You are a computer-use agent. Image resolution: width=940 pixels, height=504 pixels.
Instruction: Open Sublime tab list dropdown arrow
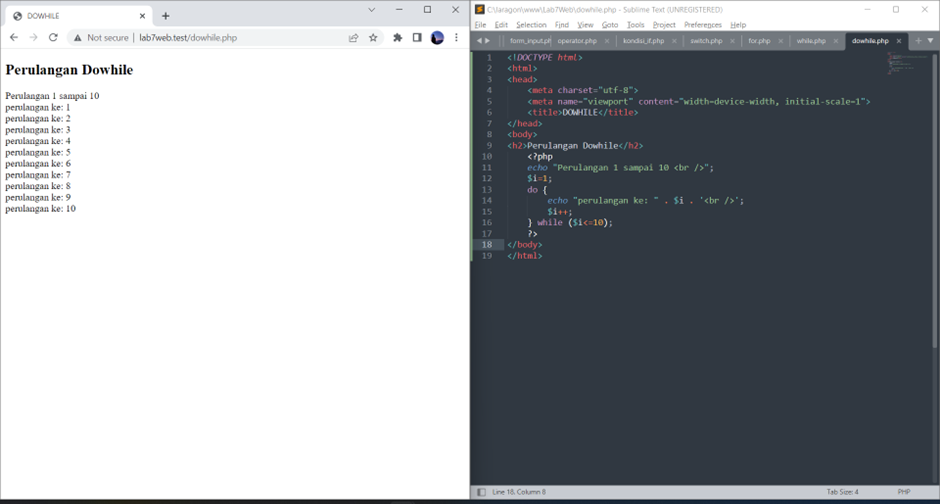[930, 41]
